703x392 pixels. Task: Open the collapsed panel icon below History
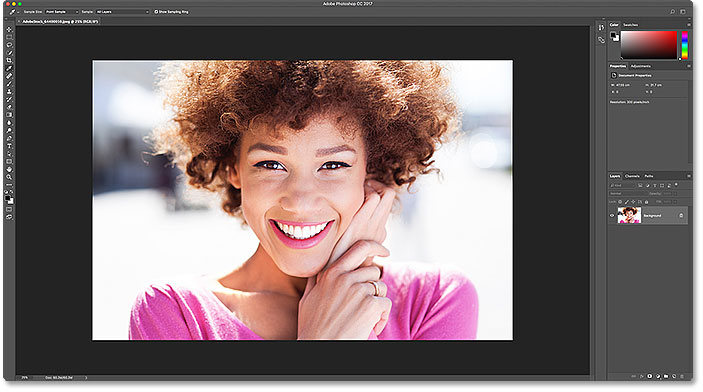(x=601, y=40)
